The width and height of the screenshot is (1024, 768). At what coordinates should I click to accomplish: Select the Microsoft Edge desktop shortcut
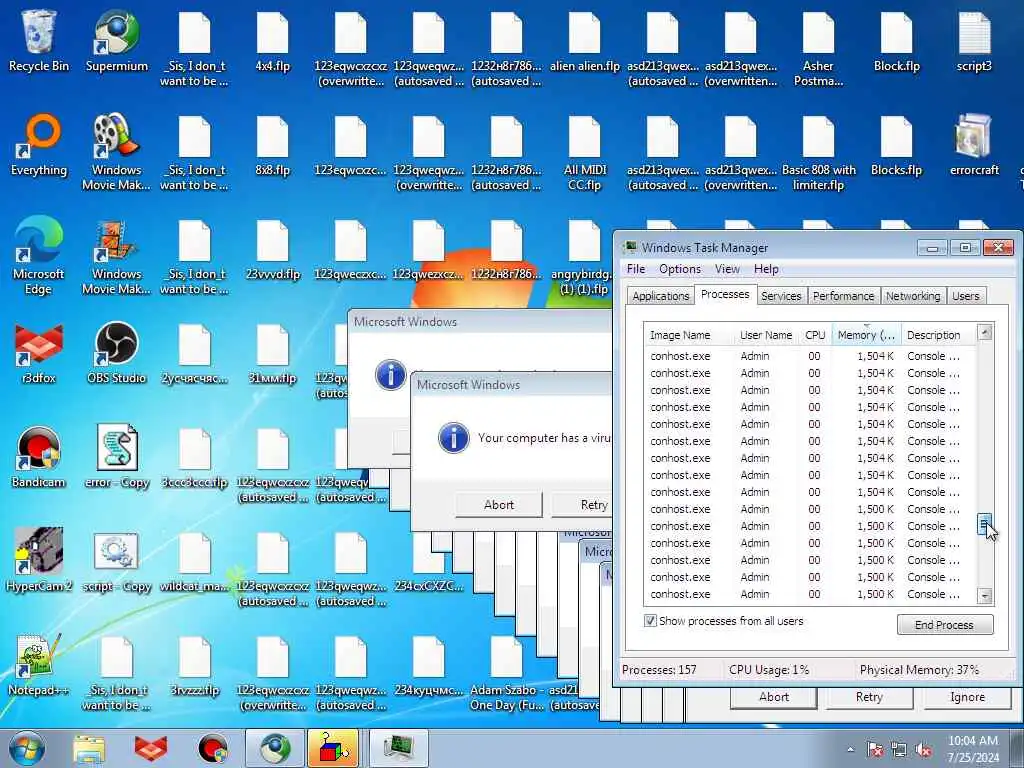tap(39, 256)
